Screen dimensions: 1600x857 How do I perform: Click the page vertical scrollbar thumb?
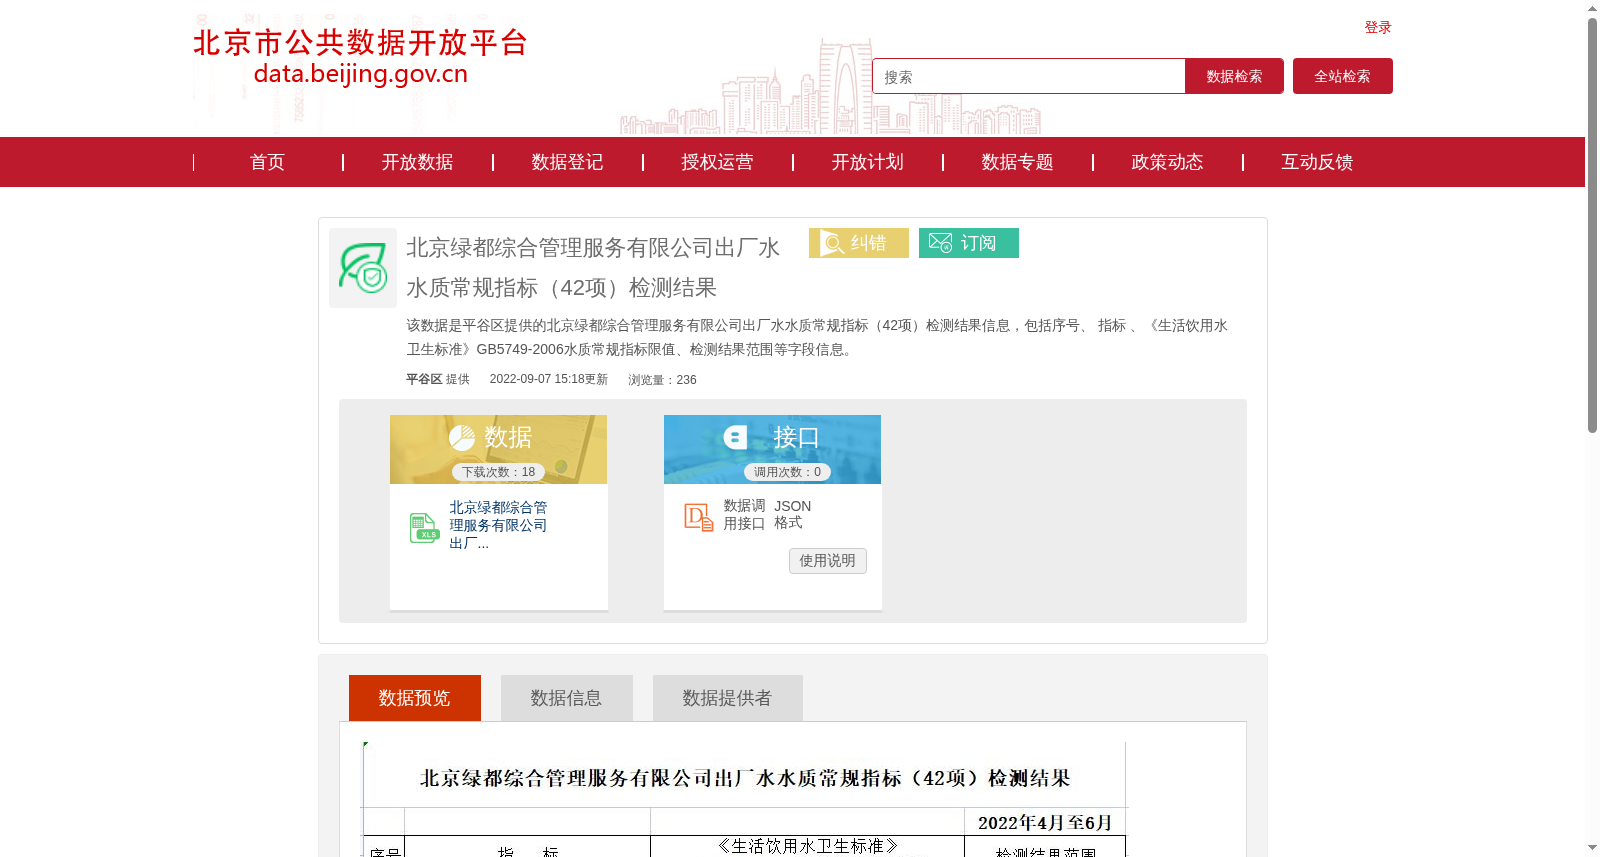pos(1592,225)
